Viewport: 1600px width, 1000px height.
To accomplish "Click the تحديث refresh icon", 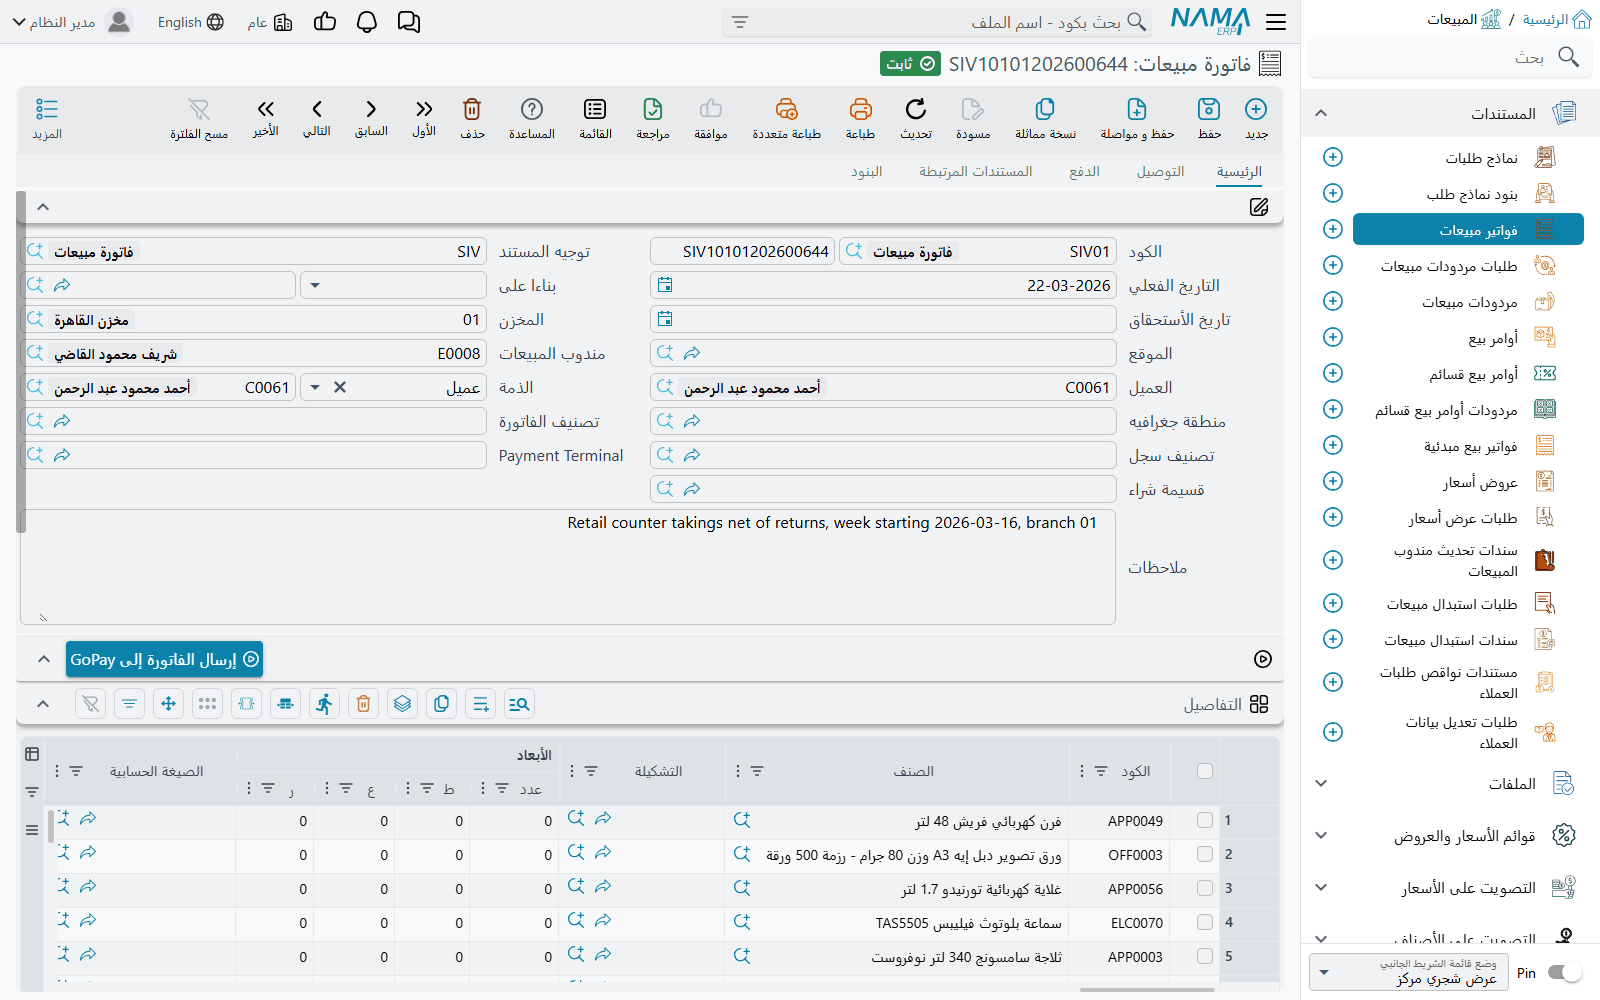I will coord(915,109).
